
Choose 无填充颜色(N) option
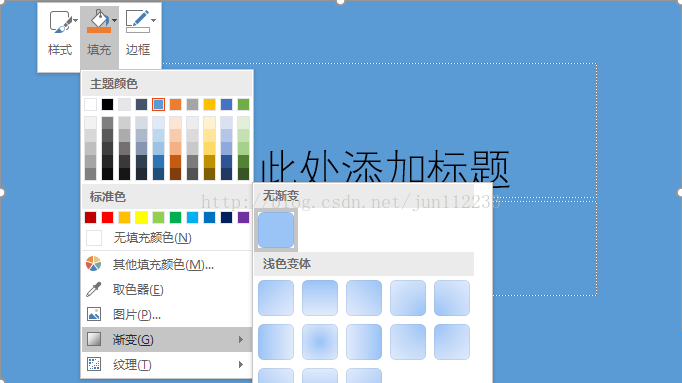[167, 238]
